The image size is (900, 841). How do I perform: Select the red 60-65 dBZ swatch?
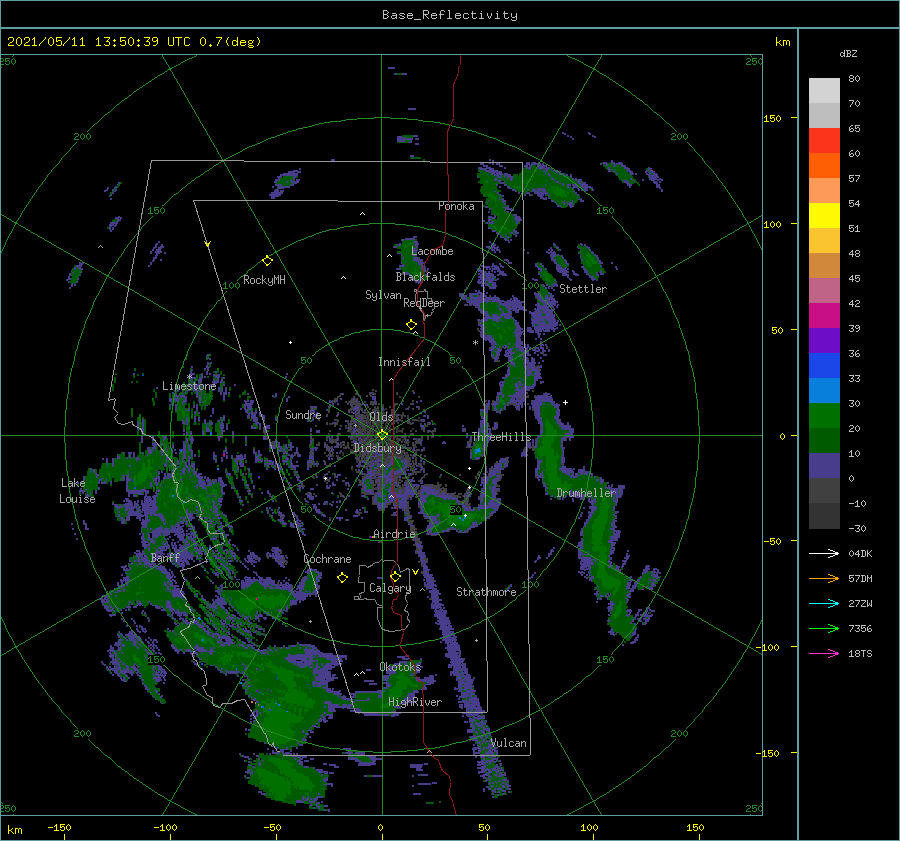pos(824,141)
